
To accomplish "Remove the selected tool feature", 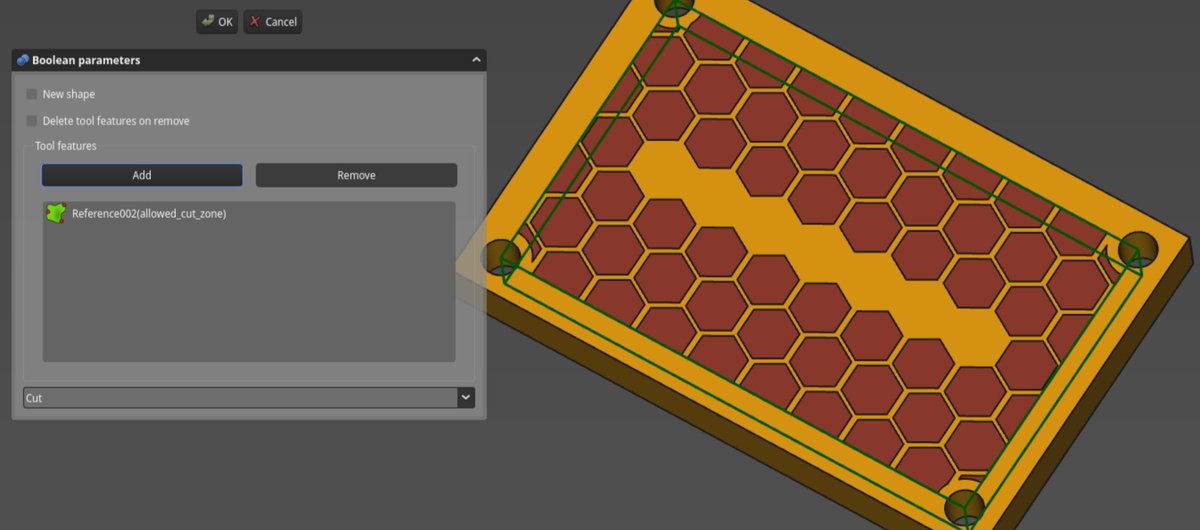I will pyautogui.click(x=356, y=175).
